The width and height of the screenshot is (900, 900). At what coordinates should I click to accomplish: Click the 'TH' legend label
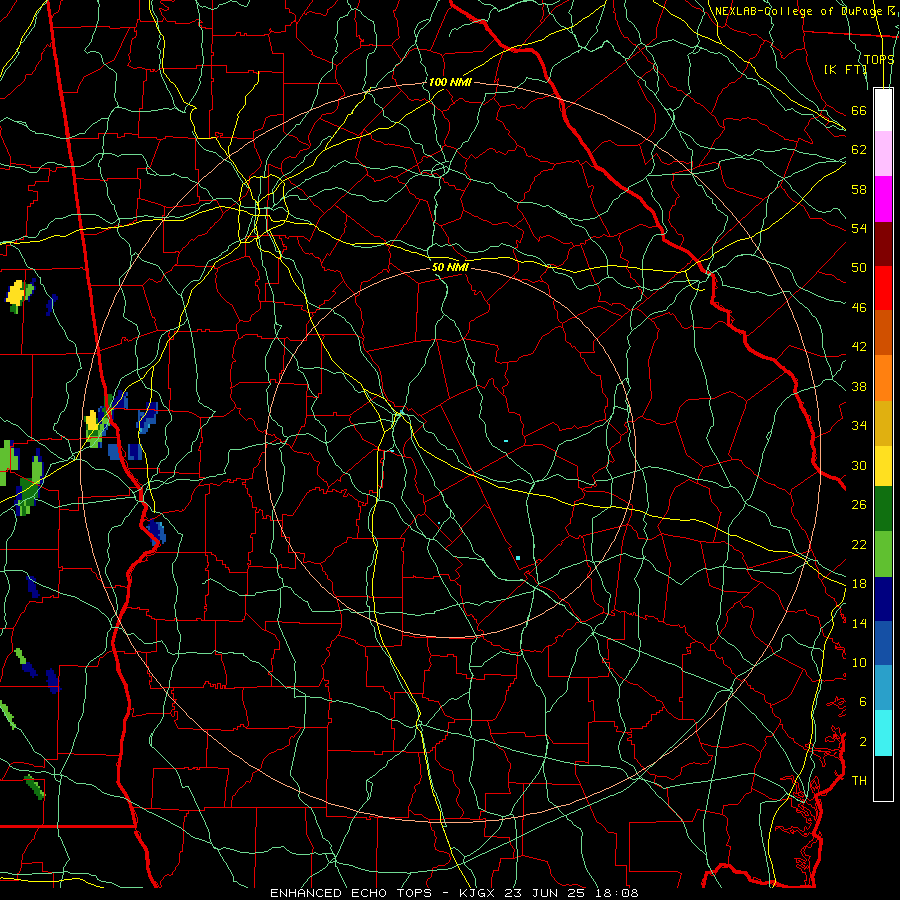click(x=859, y=780)
